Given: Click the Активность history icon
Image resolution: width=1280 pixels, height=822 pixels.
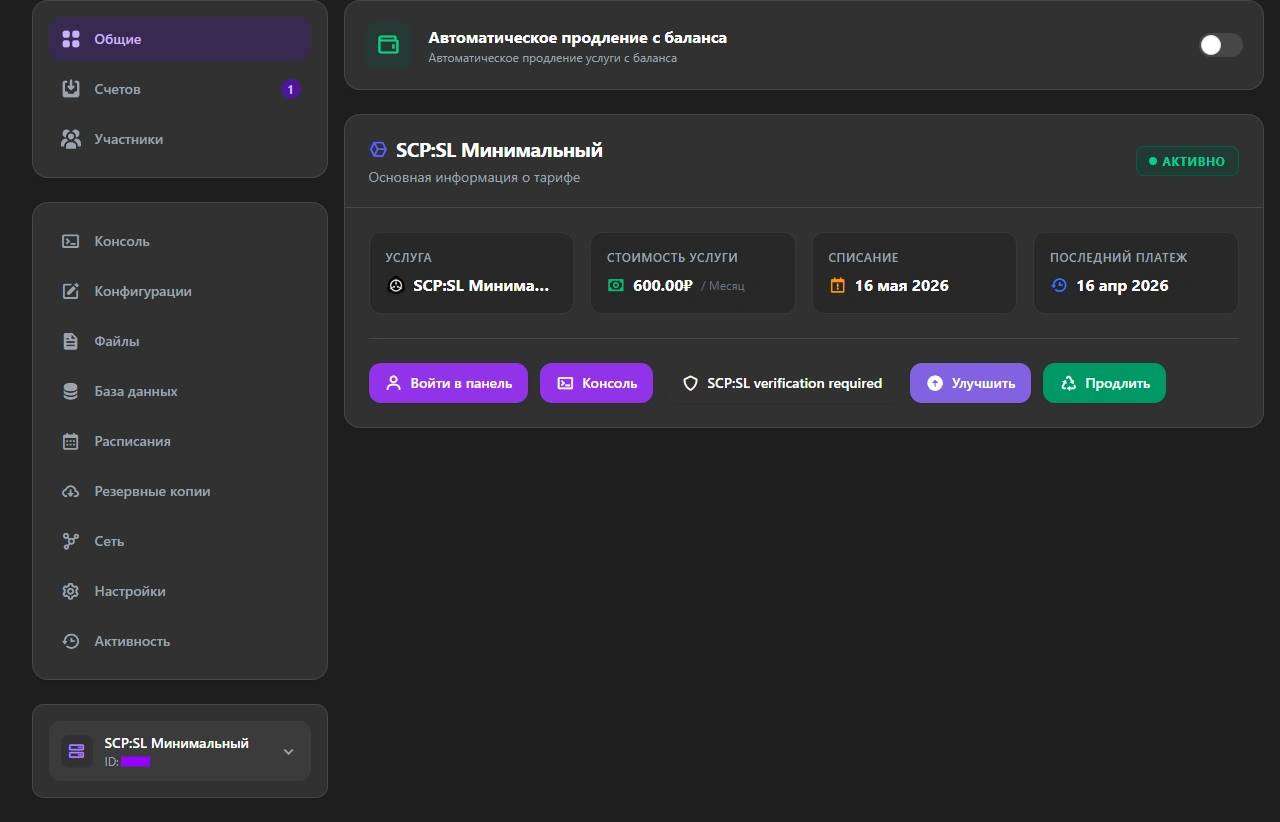Looking at the screenshot, I should pos(71,641).
